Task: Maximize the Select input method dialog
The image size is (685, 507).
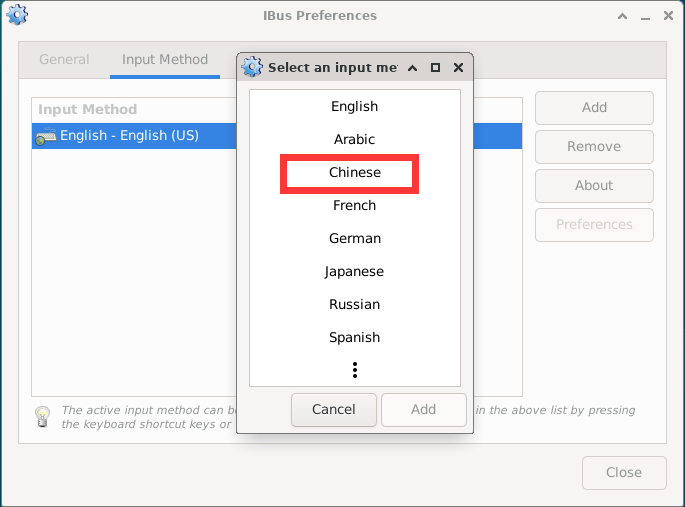Action: click(435, 68)
